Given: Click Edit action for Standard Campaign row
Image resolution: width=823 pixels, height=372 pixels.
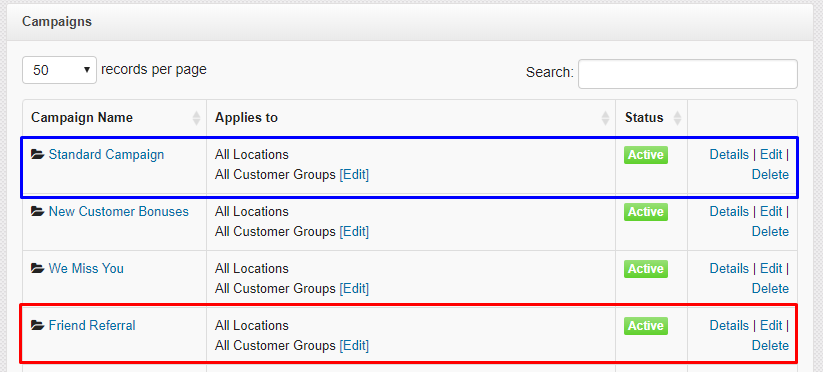Looking at the screenshot, I should (x=771, y=155).
